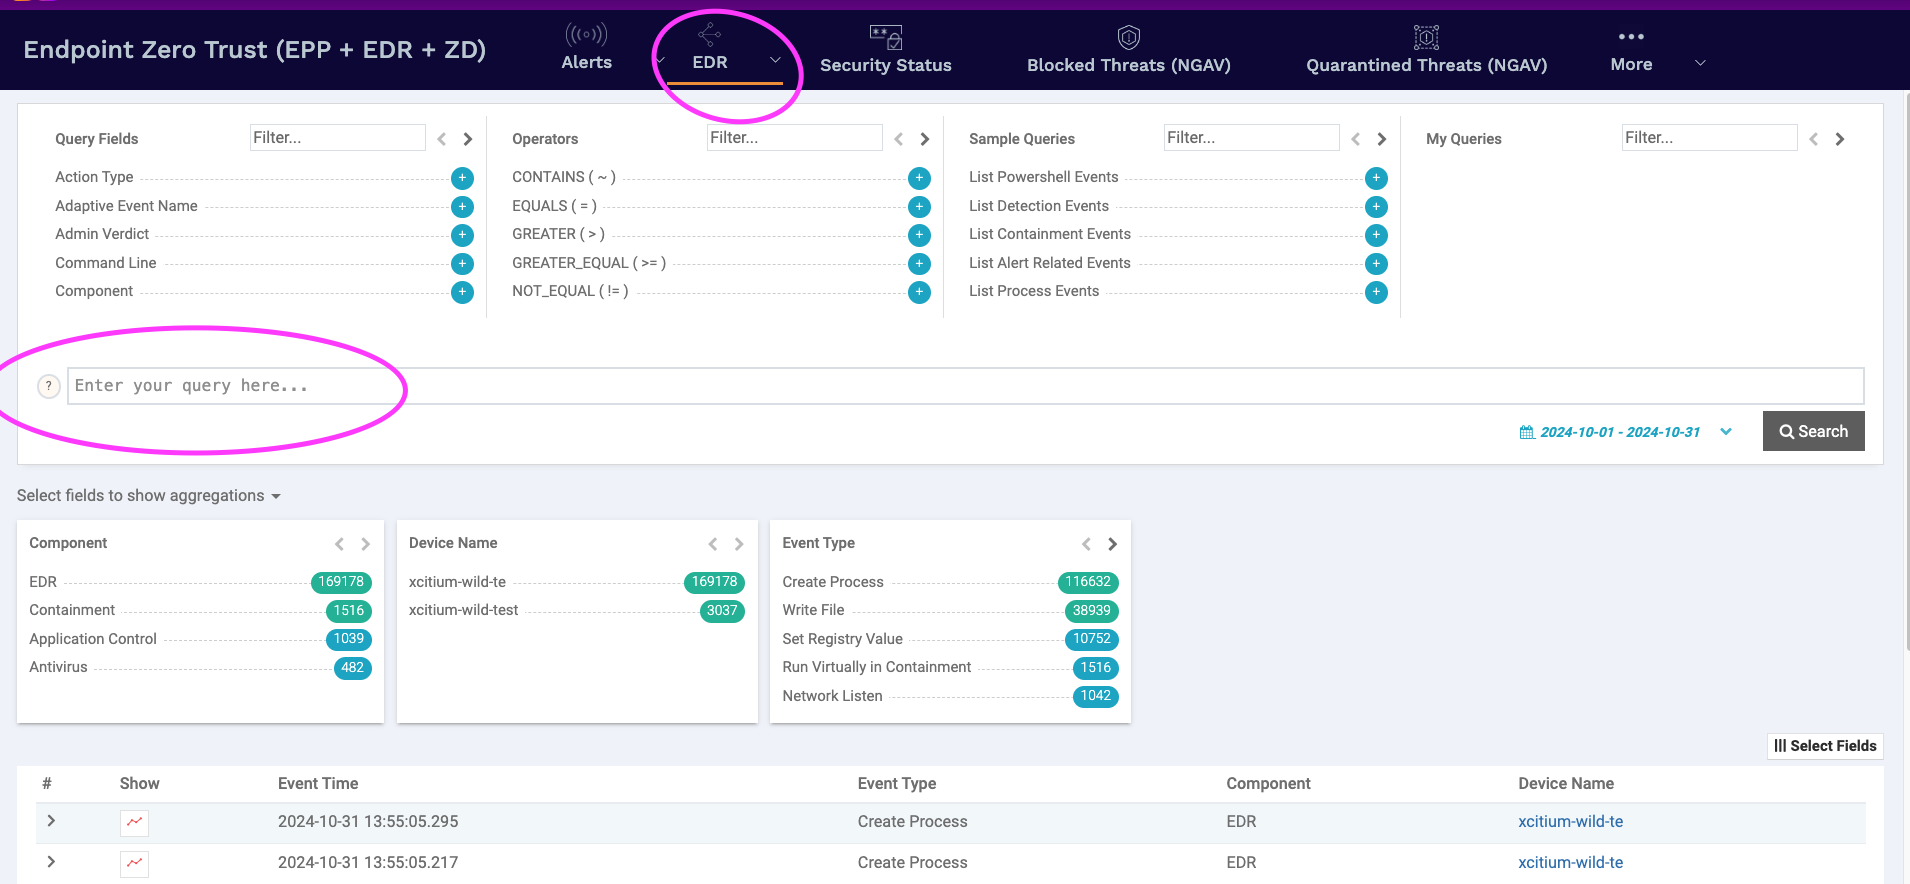The image size is (1910, 884).
Task: Click the Select Fields button
Action: tap(1825, 746)
